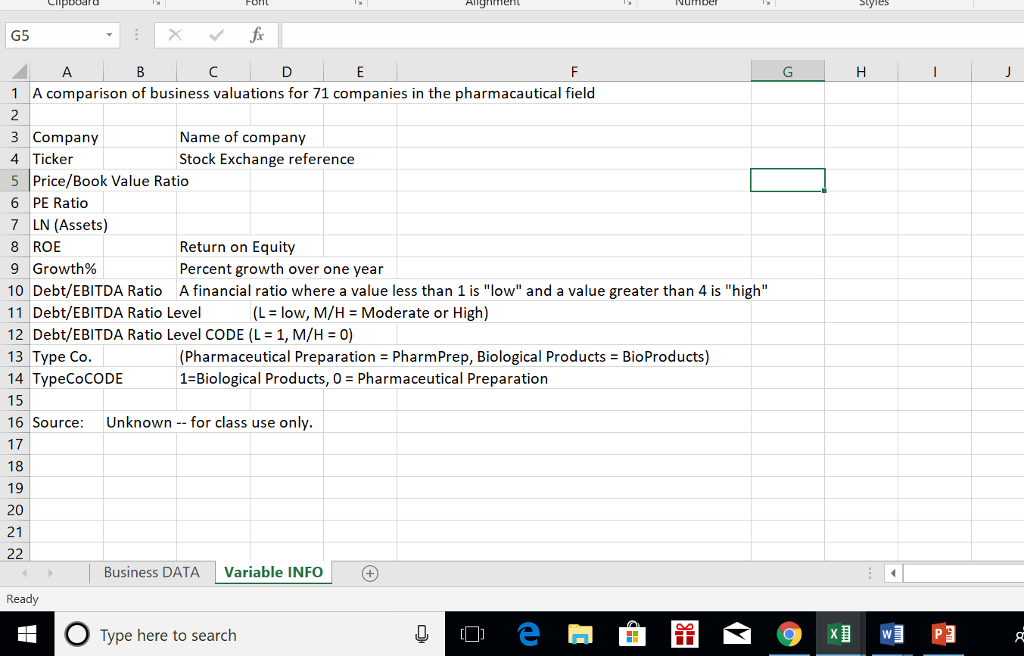1024x656 pixels.
Task: Open the Alignment dialog launcher
Action: click(629, 4)
